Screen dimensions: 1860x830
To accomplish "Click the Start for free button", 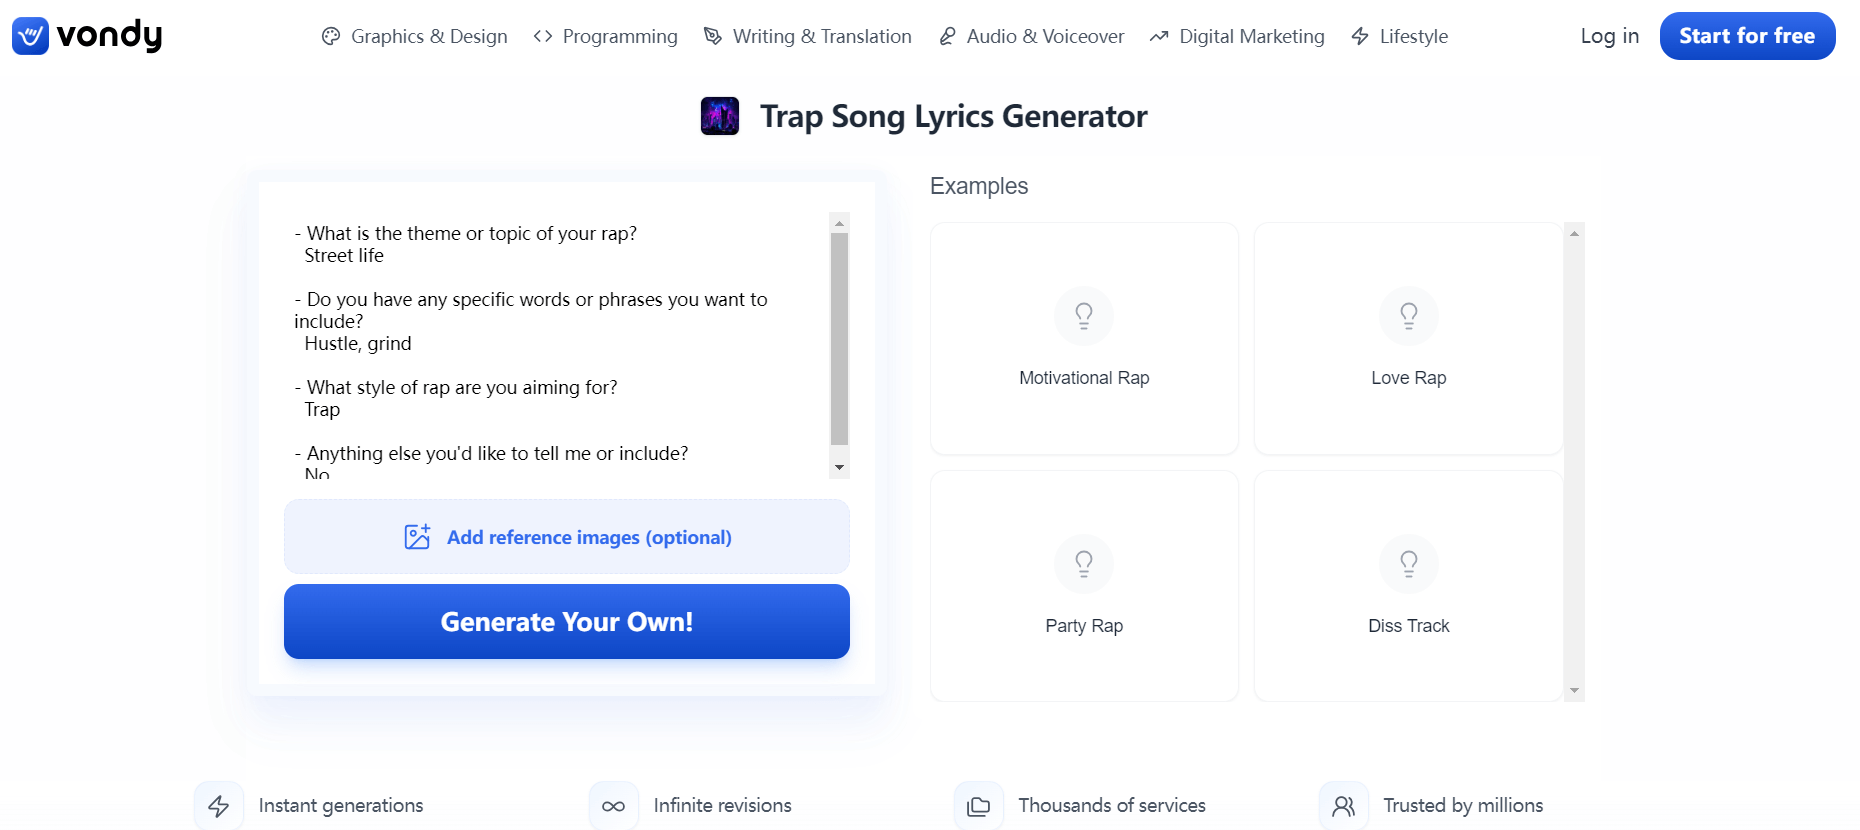I will (x=1747, y=36).
